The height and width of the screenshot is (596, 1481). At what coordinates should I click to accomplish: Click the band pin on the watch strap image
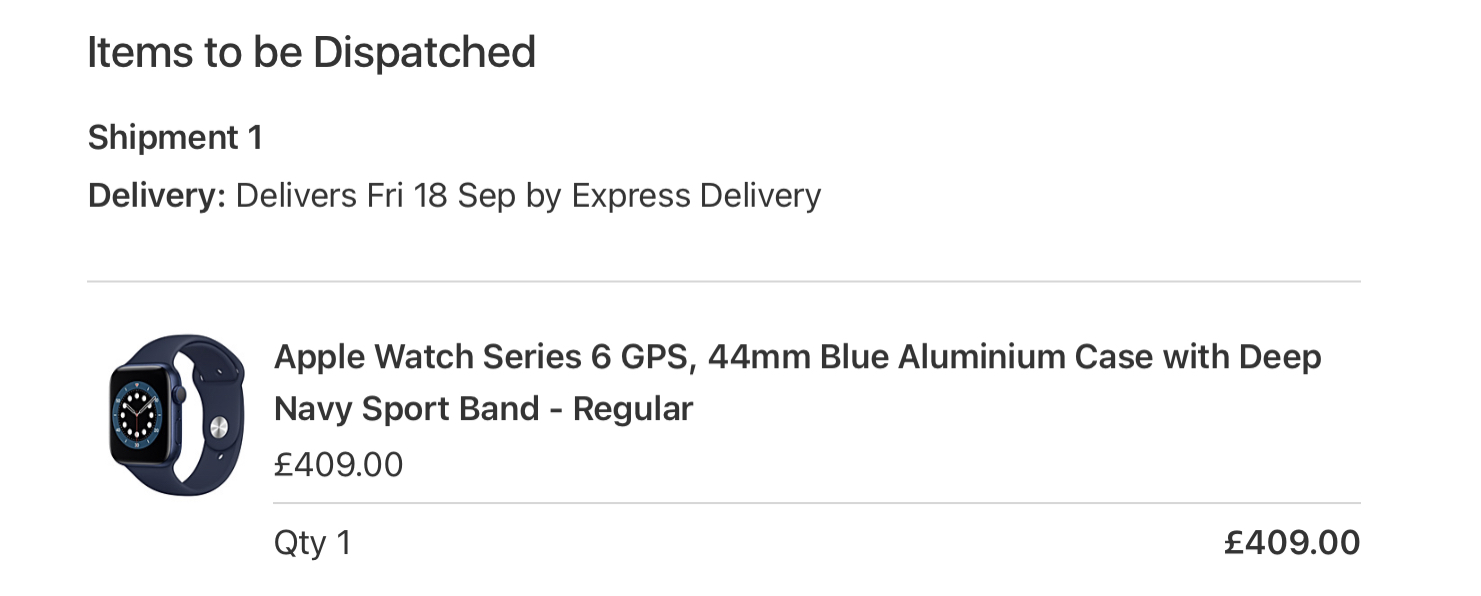point(218,428)
